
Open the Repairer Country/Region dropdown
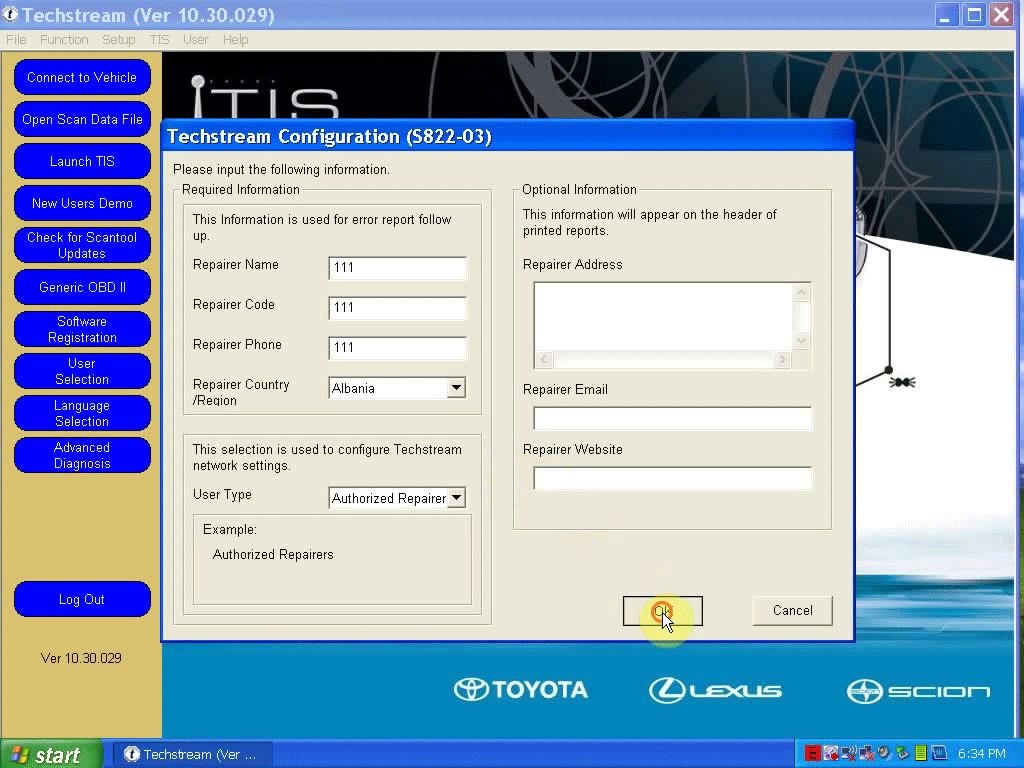point(456,388)
